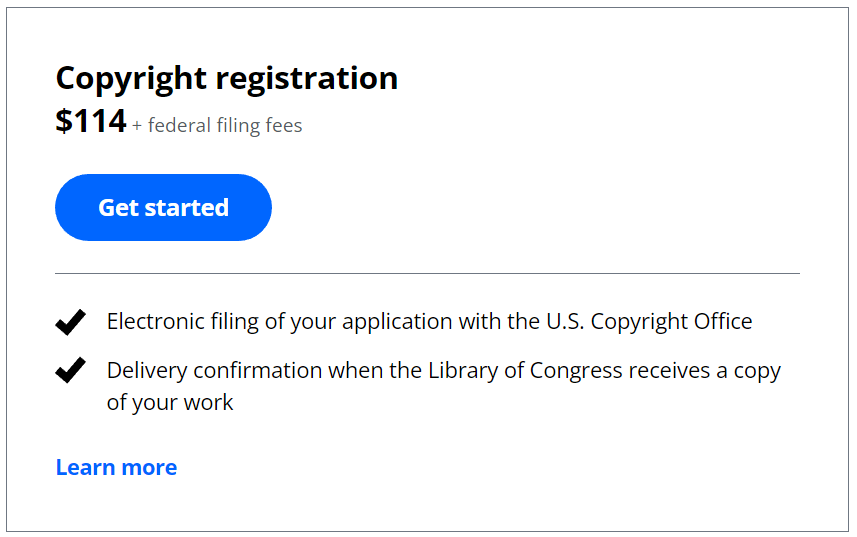Click the blue Get started button
This screenshot has height=537, width=857.
tap(163, 208)
